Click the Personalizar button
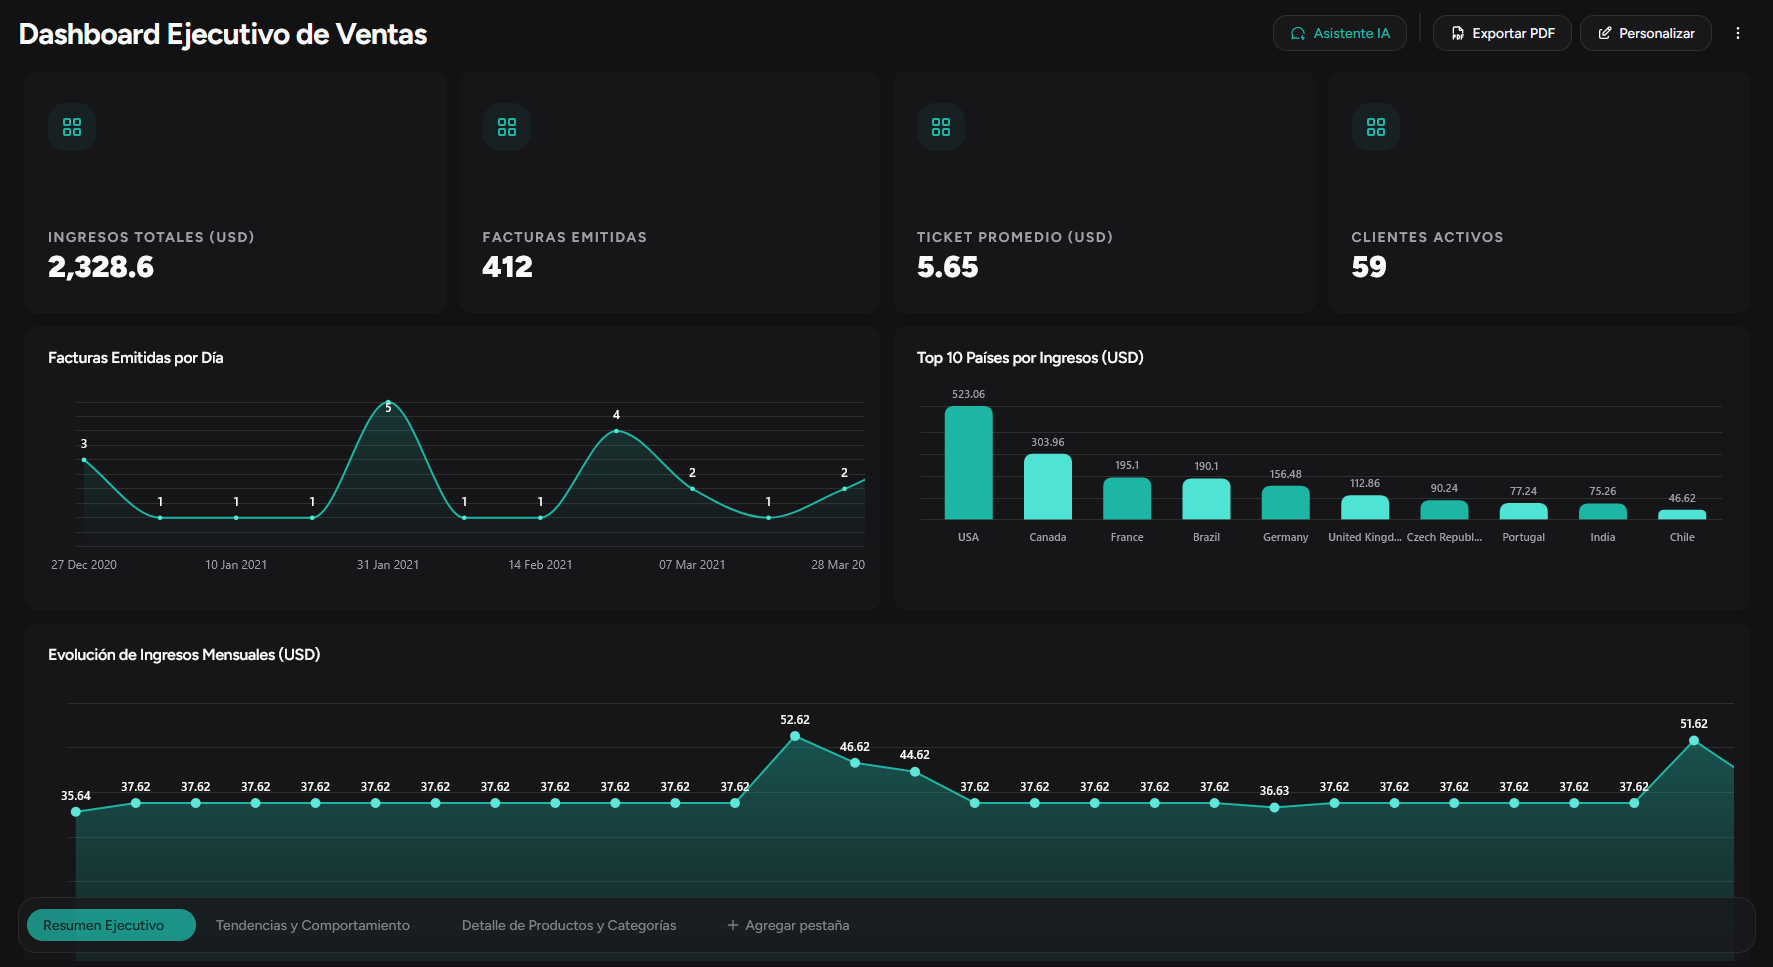This screenshot has width=1773, height=967. point(1645,33)
